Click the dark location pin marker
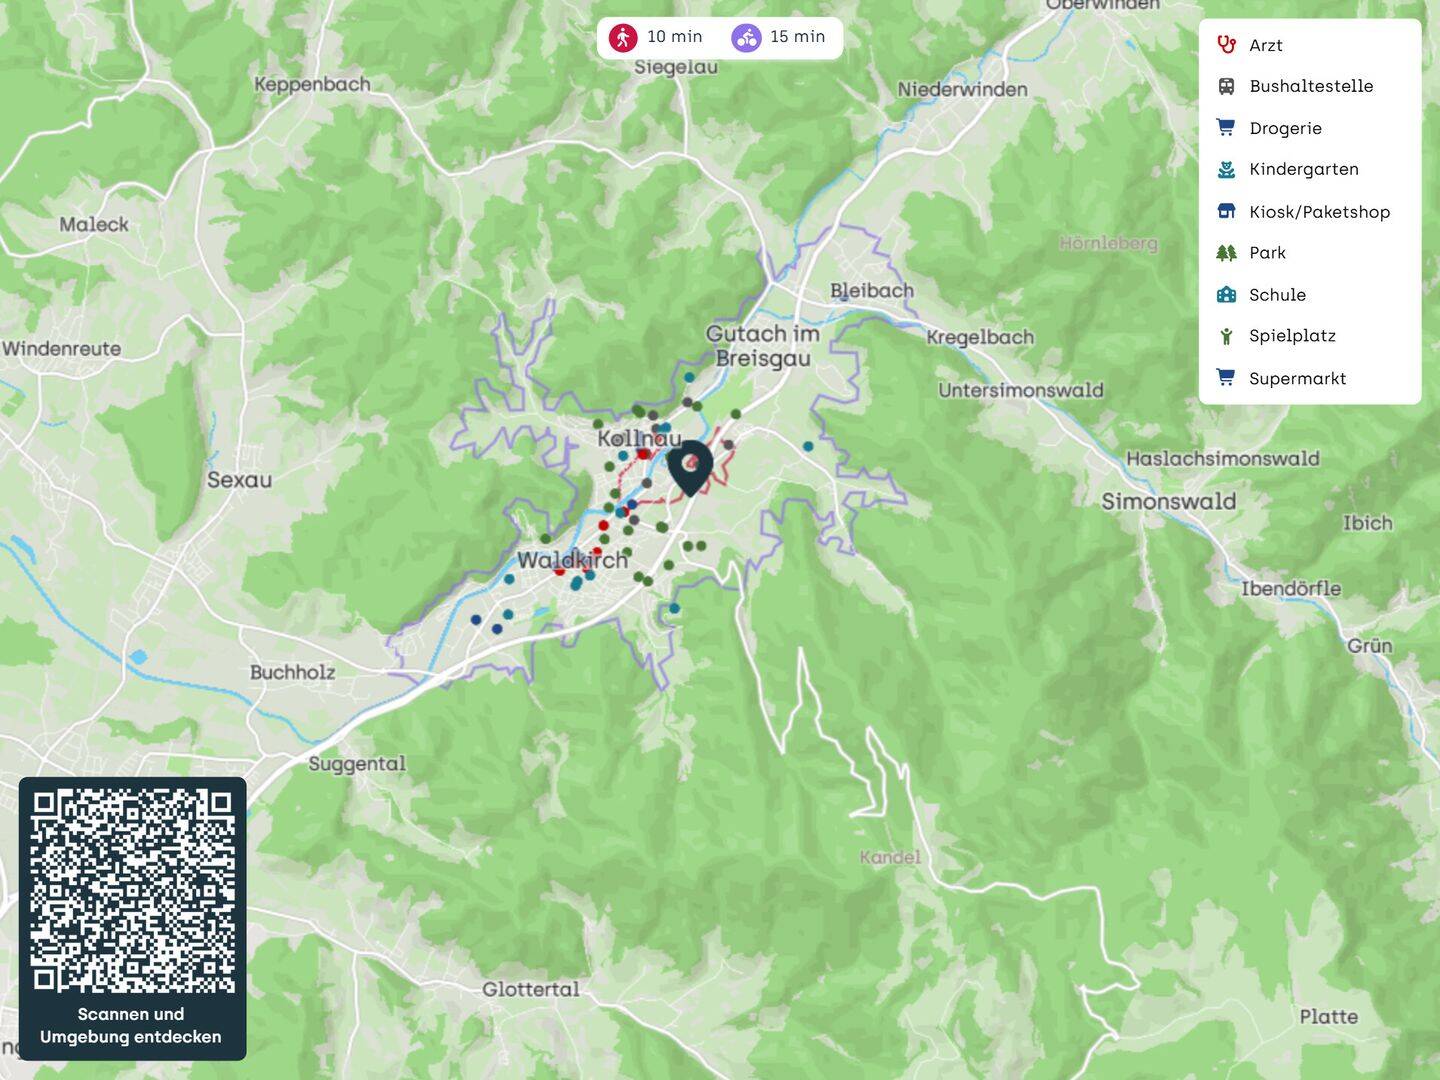1440x1080 pixels. (x=690, y=466)
